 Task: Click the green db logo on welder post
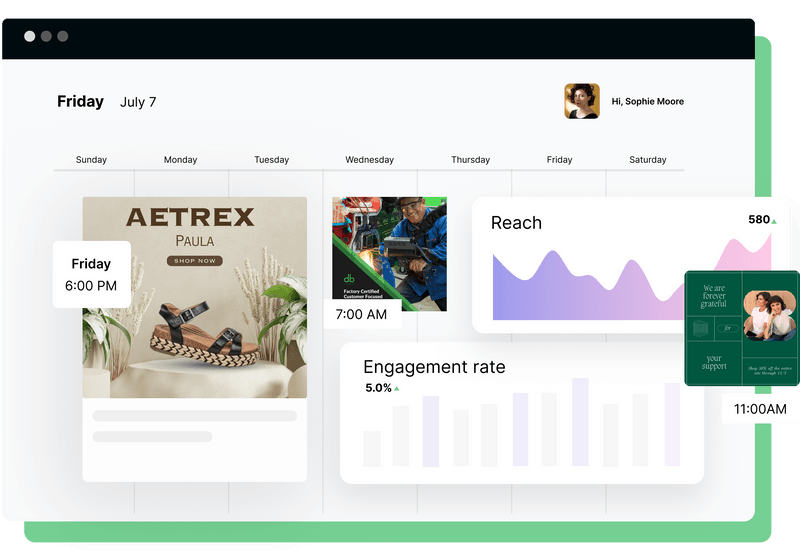[x=349, y=277]
